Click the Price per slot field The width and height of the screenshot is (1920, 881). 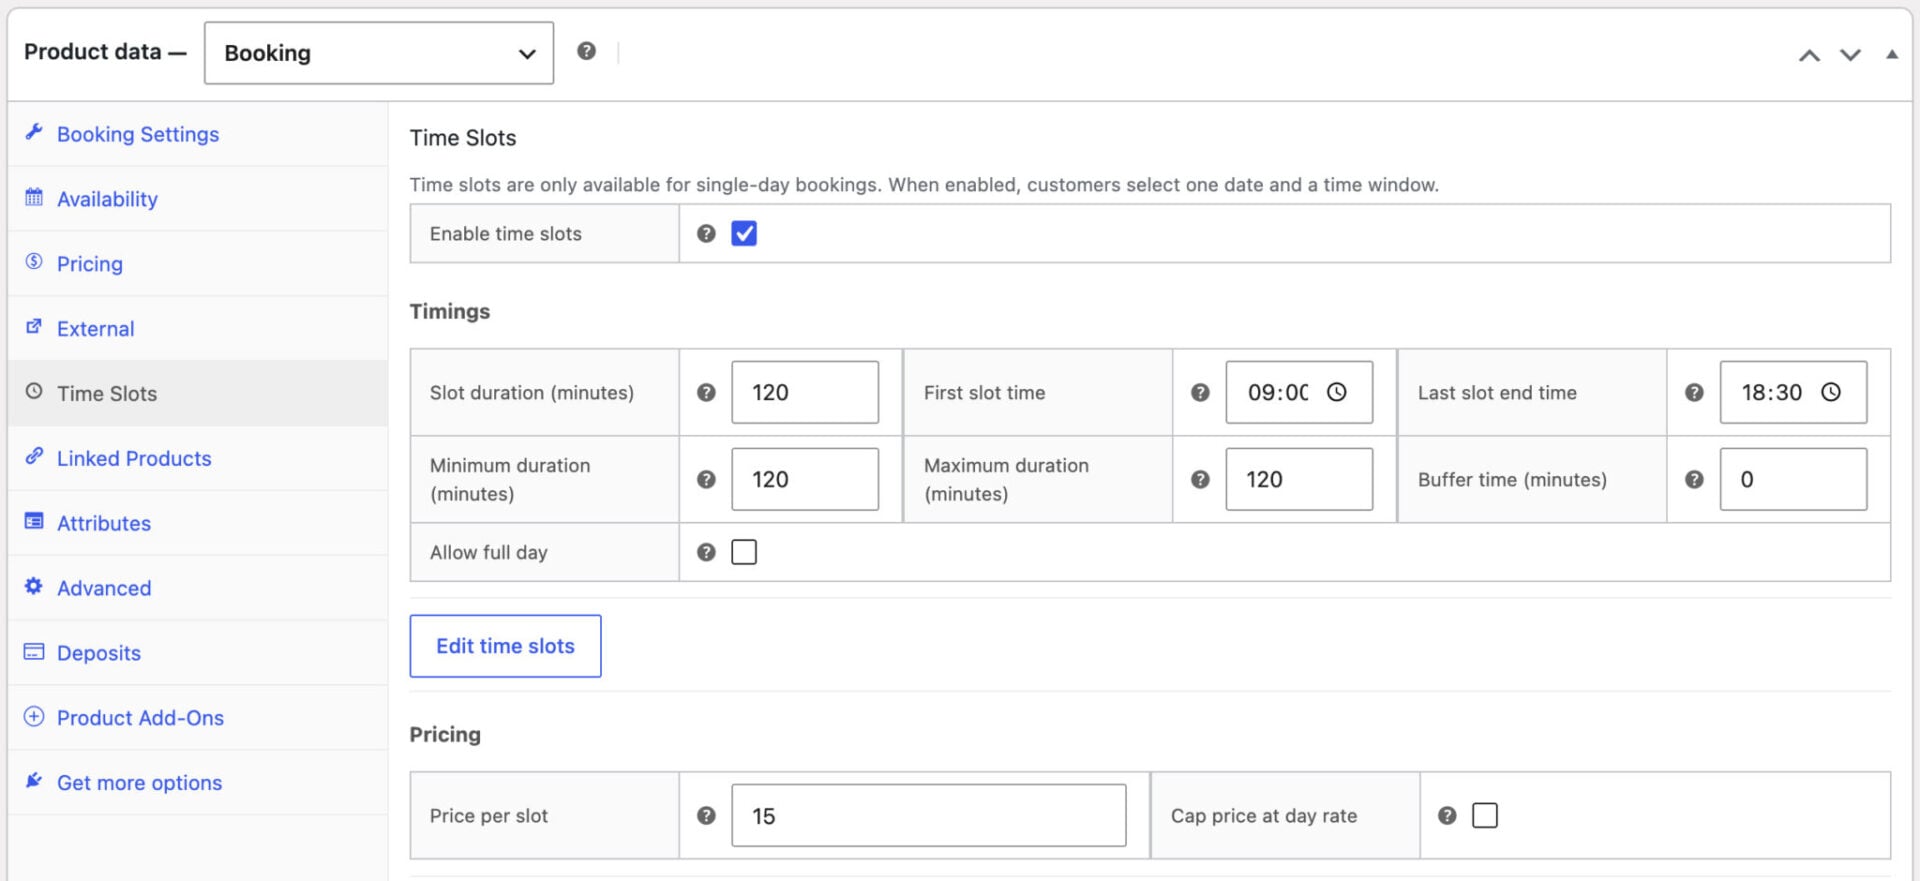(929, 815)
